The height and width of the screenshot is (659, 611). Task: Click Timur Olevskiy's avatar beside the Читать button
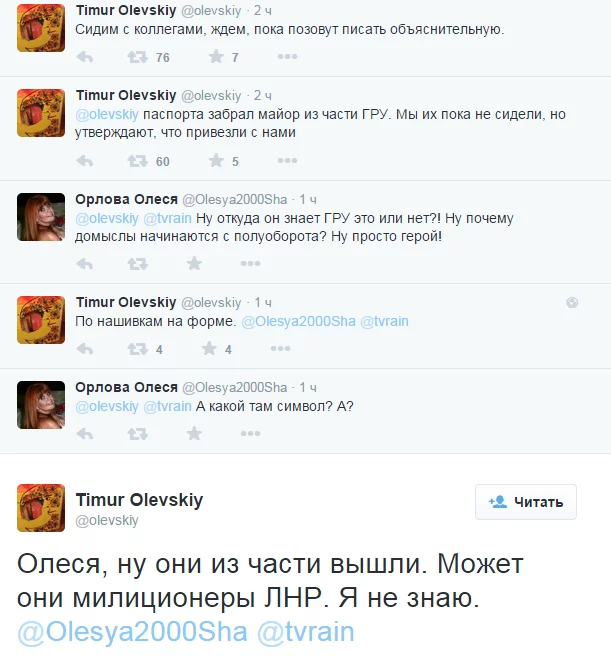click(41, 508)
